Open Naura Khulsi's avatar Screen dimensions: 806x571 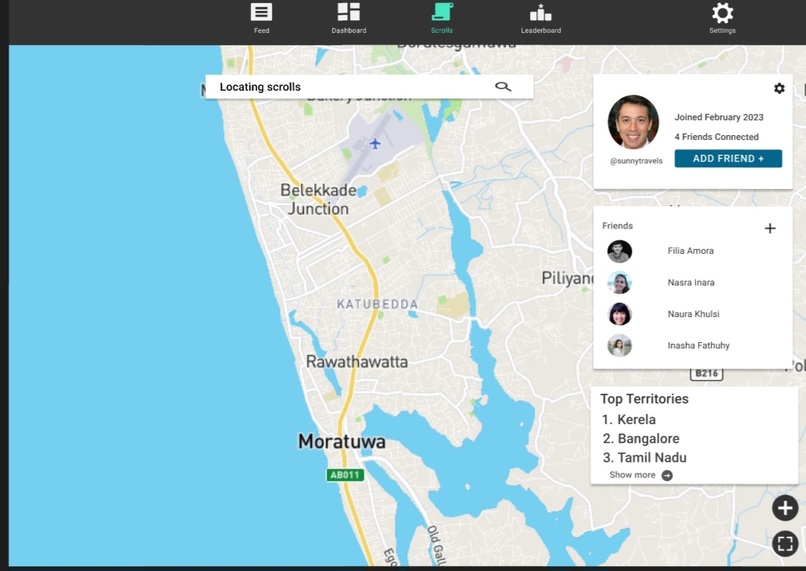619,314
